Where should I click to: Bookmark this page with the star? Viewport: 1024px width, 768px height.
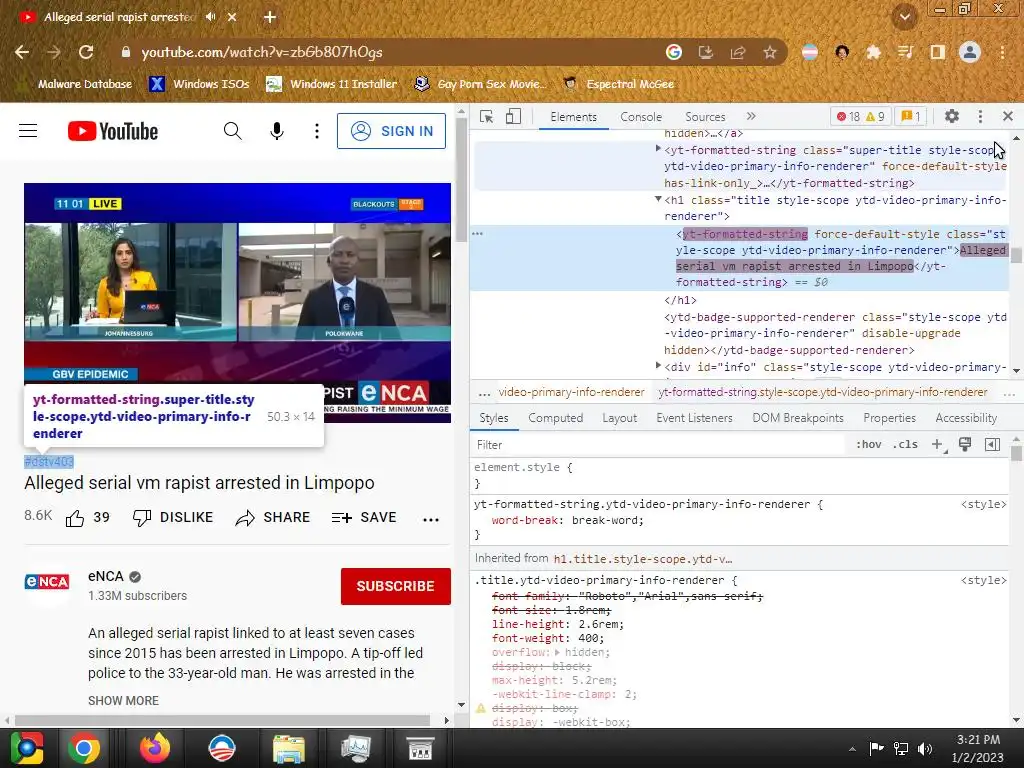click(770, 52)
